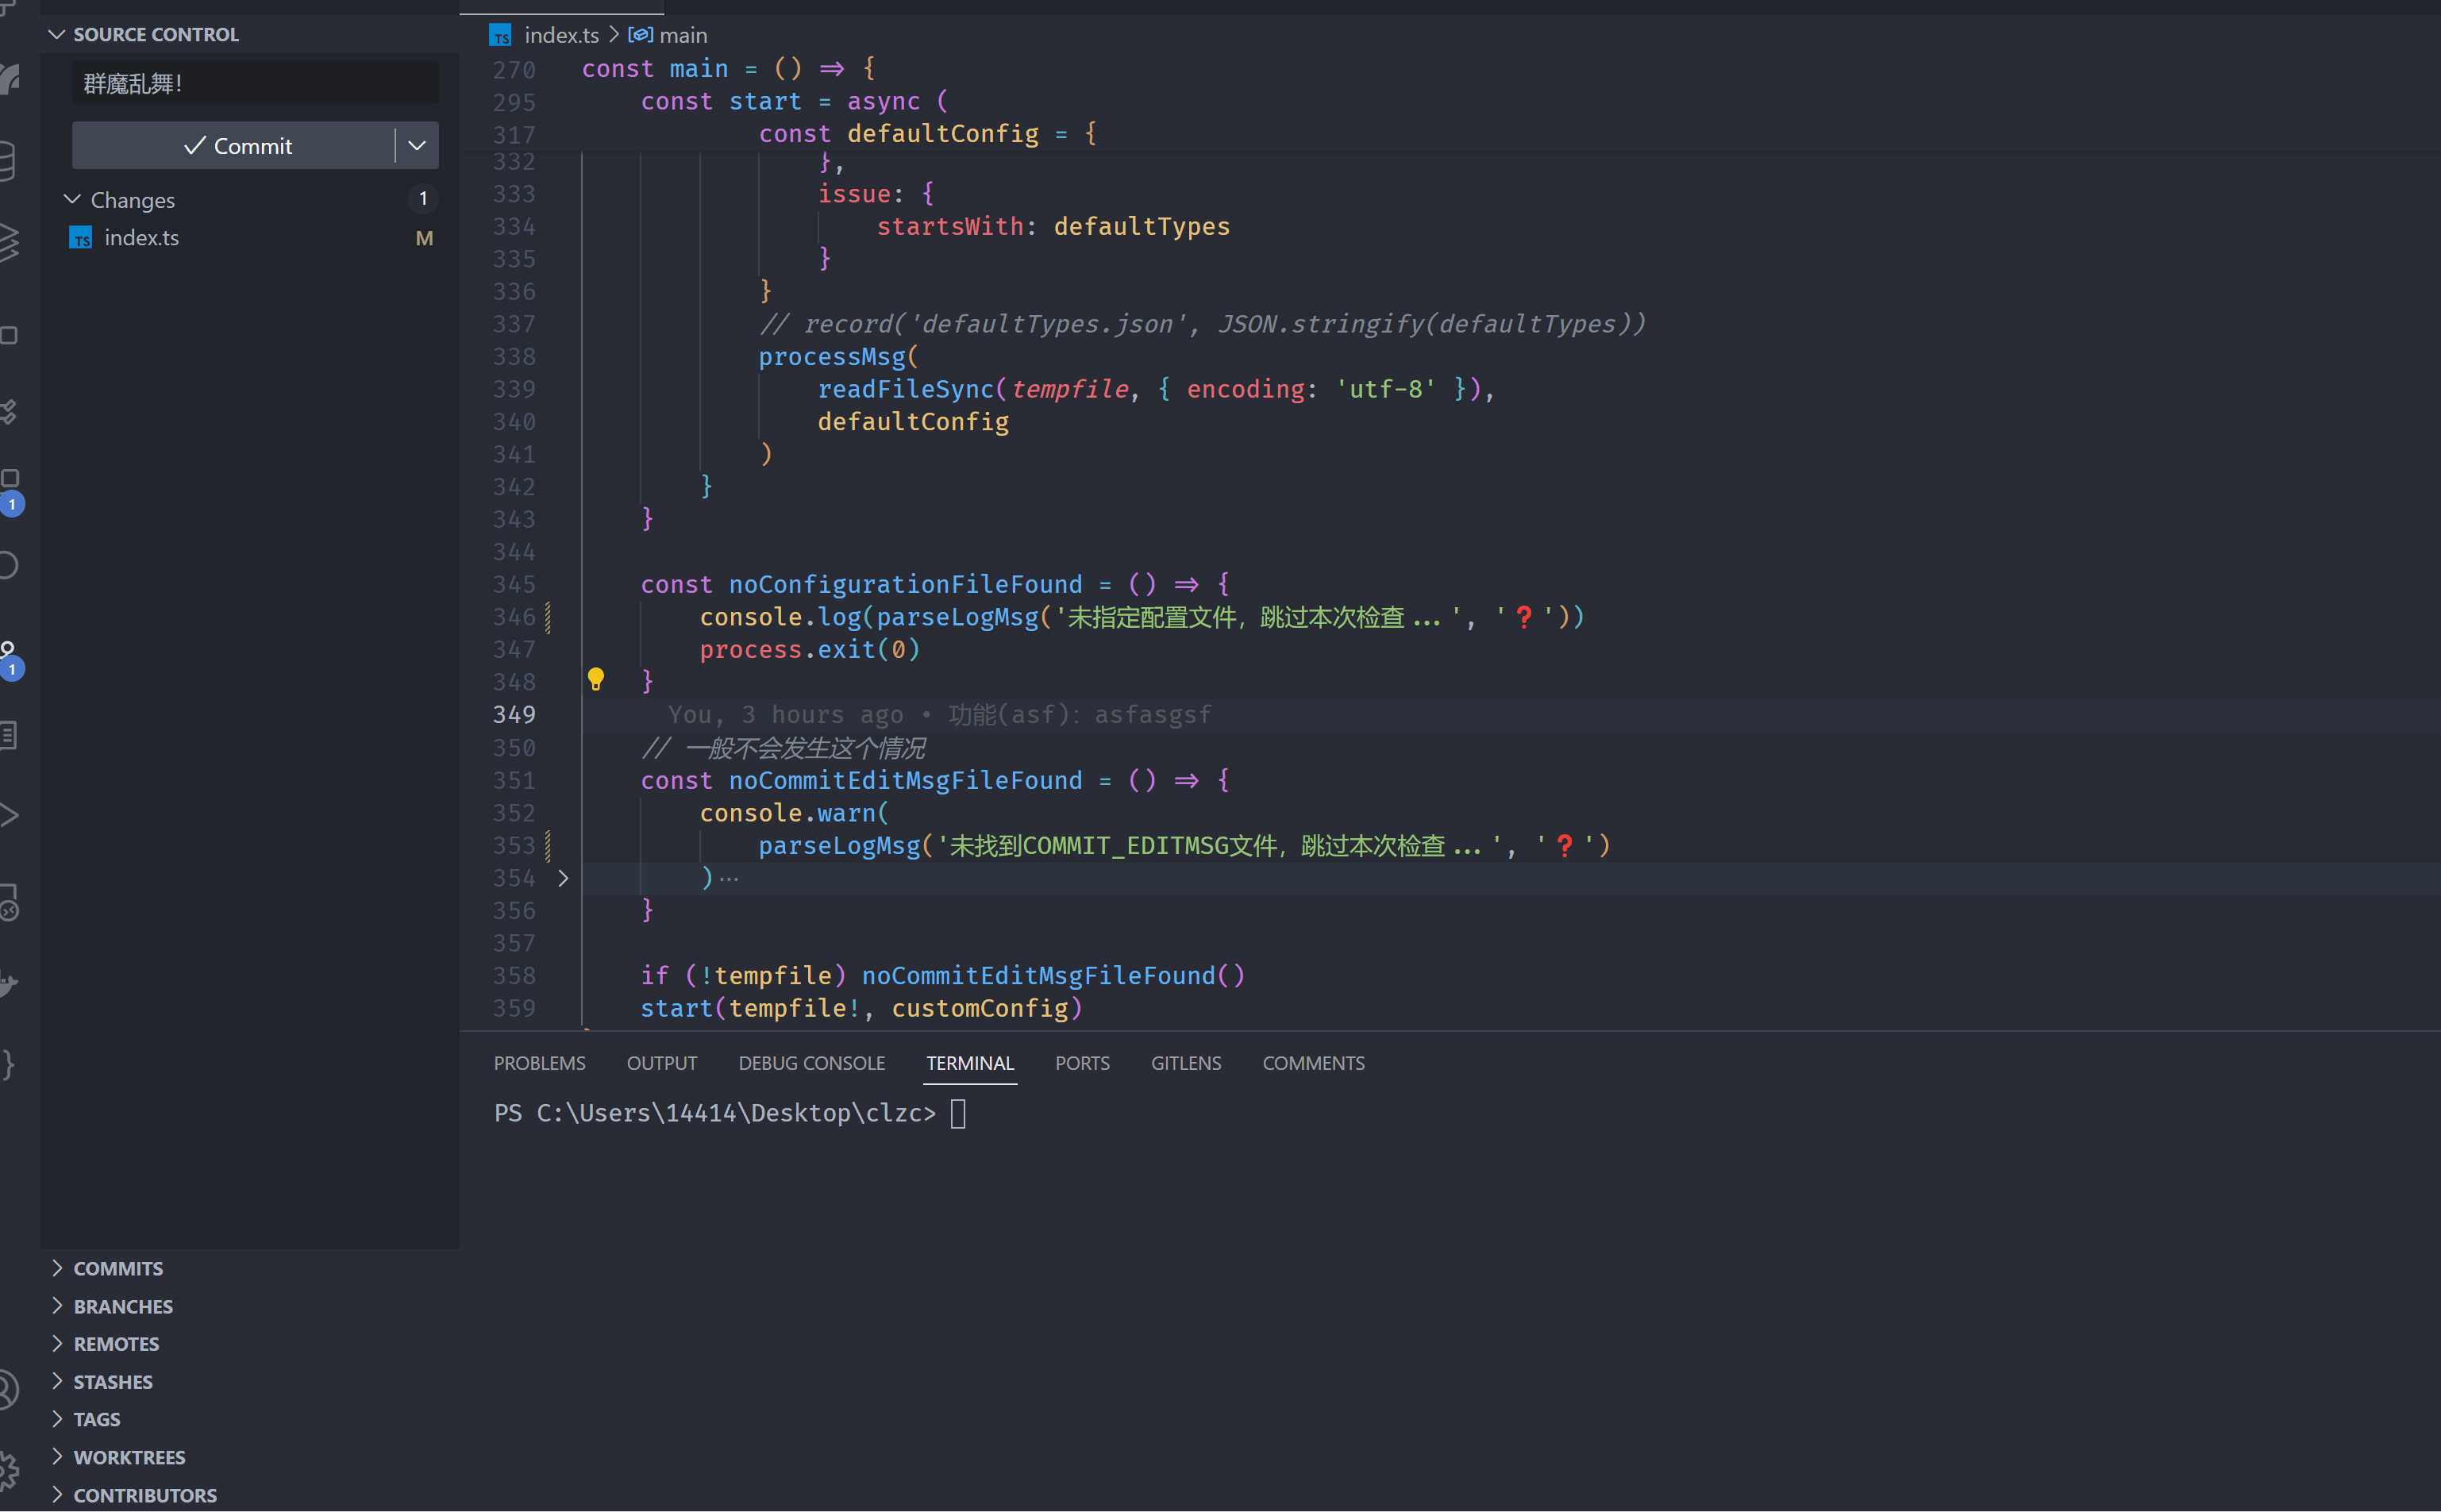
Task: Open the Docker whale activity icon
Action: click(9, 983)
